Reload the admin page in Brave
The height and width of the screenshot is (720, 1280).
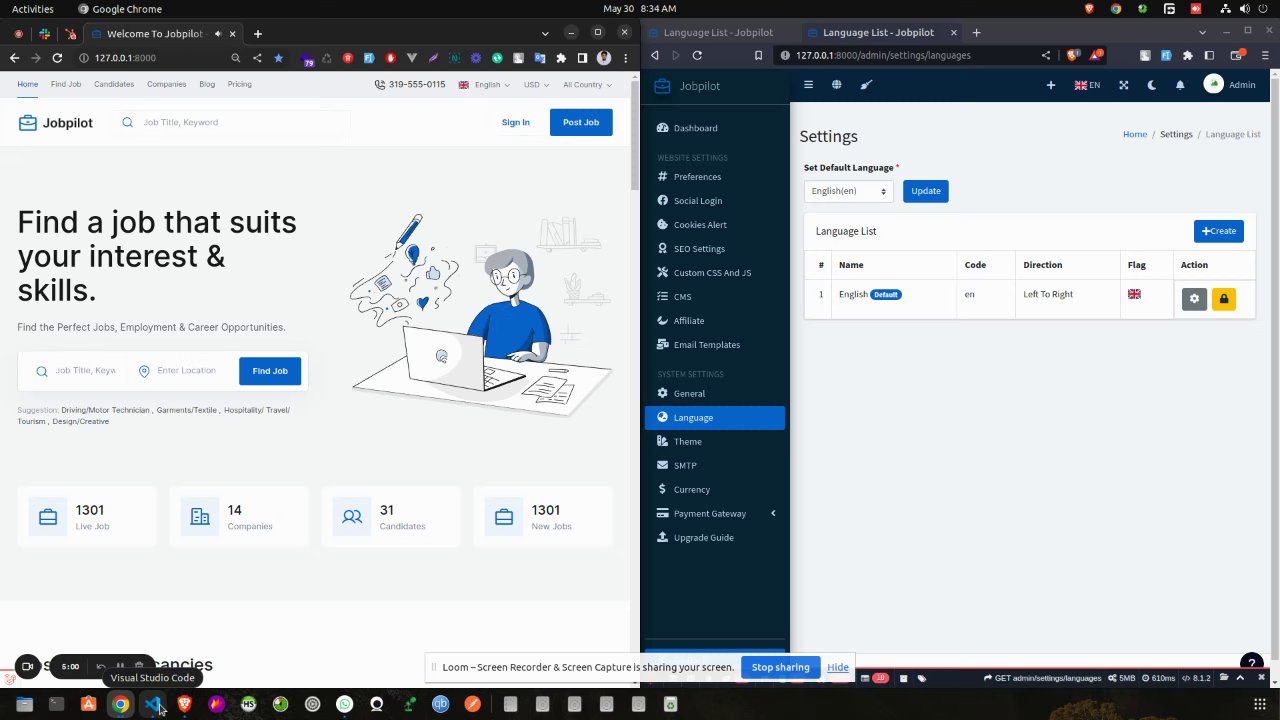697,55
